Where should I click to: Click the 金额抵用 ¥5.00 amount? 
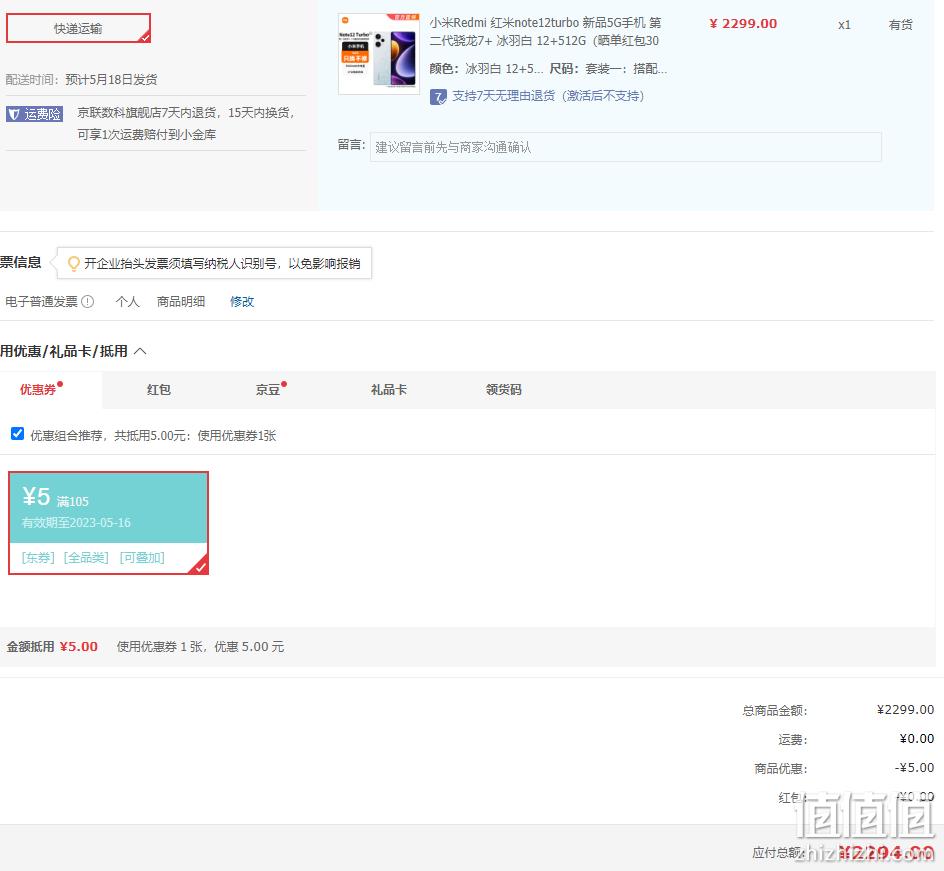coord(79,646)
